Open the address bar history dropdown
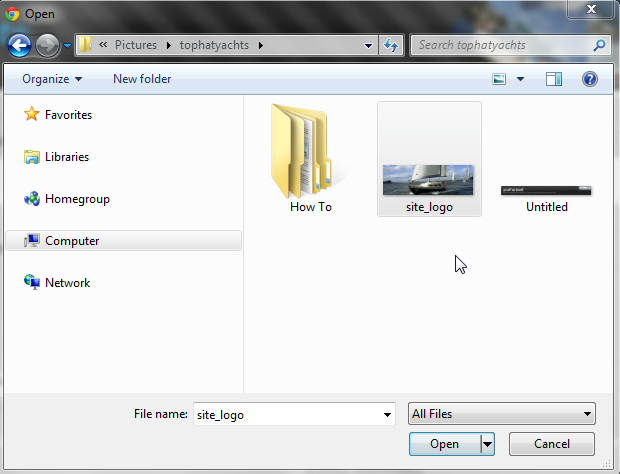Screen dimensions: 620x474 [368, 46]
